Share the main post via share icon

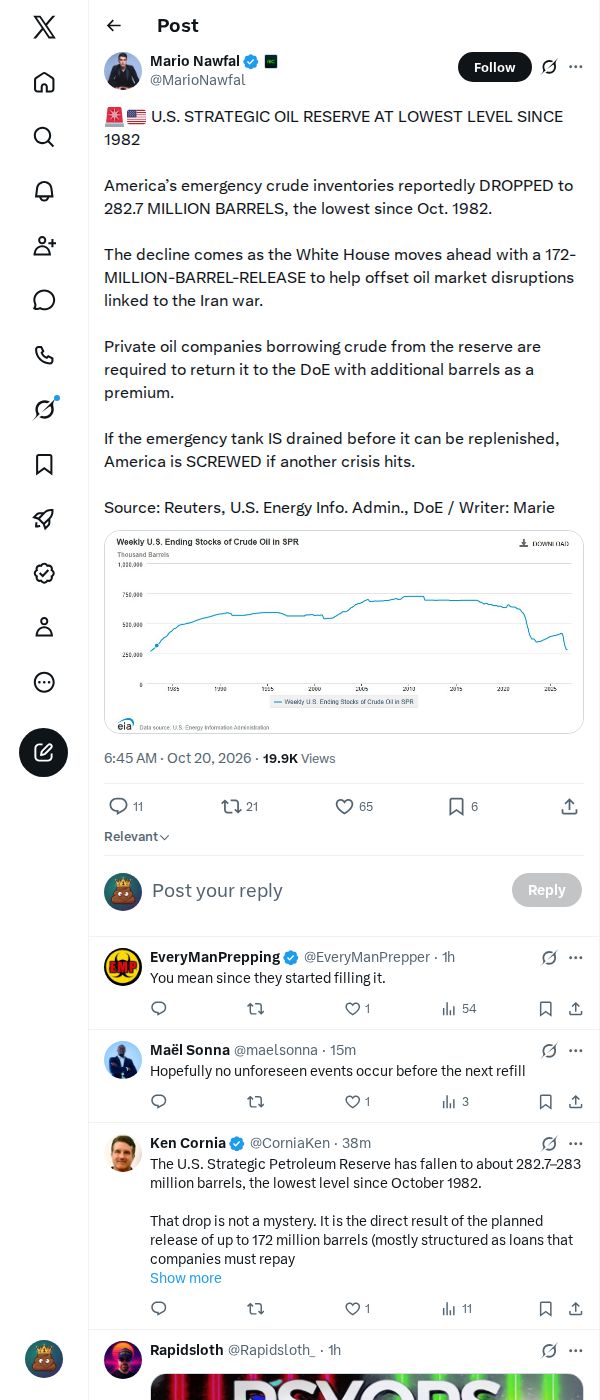569,806
